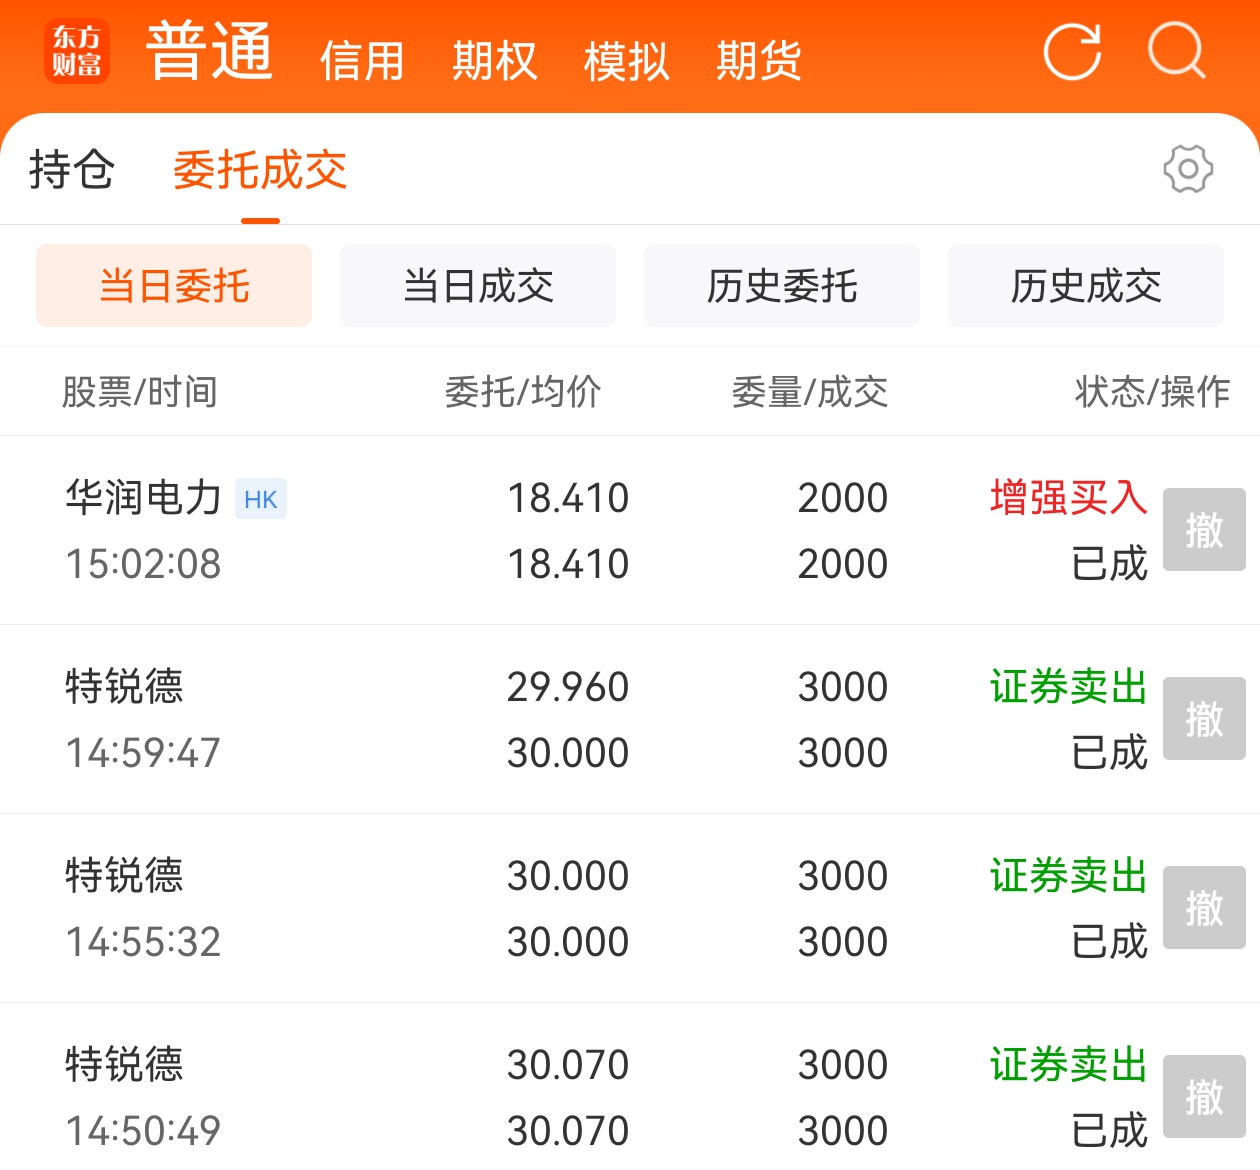This screenshot has width=1260, height=1170.
Task: Open the 持仓 tab
Action: tap(72, 169)
